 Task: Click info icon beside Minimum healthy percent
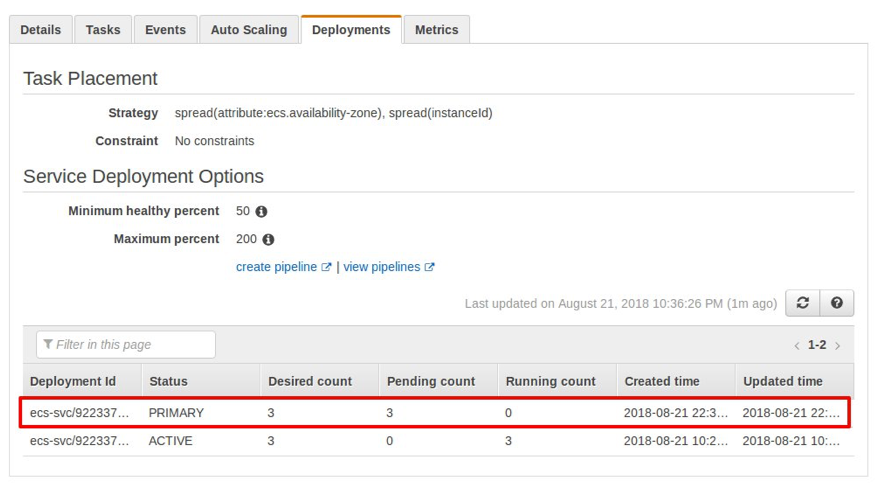262,212
